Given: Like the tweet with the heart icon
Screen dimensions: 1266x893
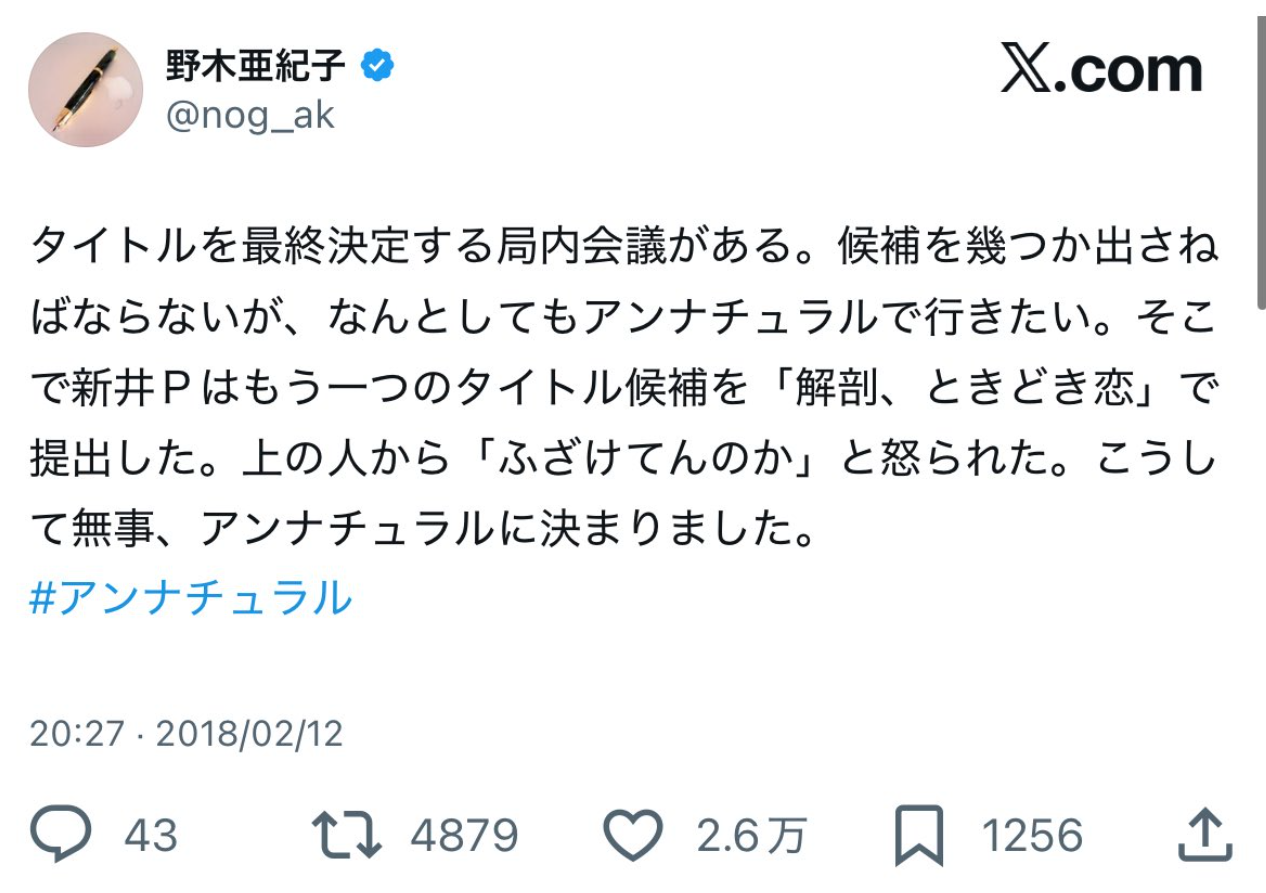Looking at the screenshot, I should click(634, 836).
